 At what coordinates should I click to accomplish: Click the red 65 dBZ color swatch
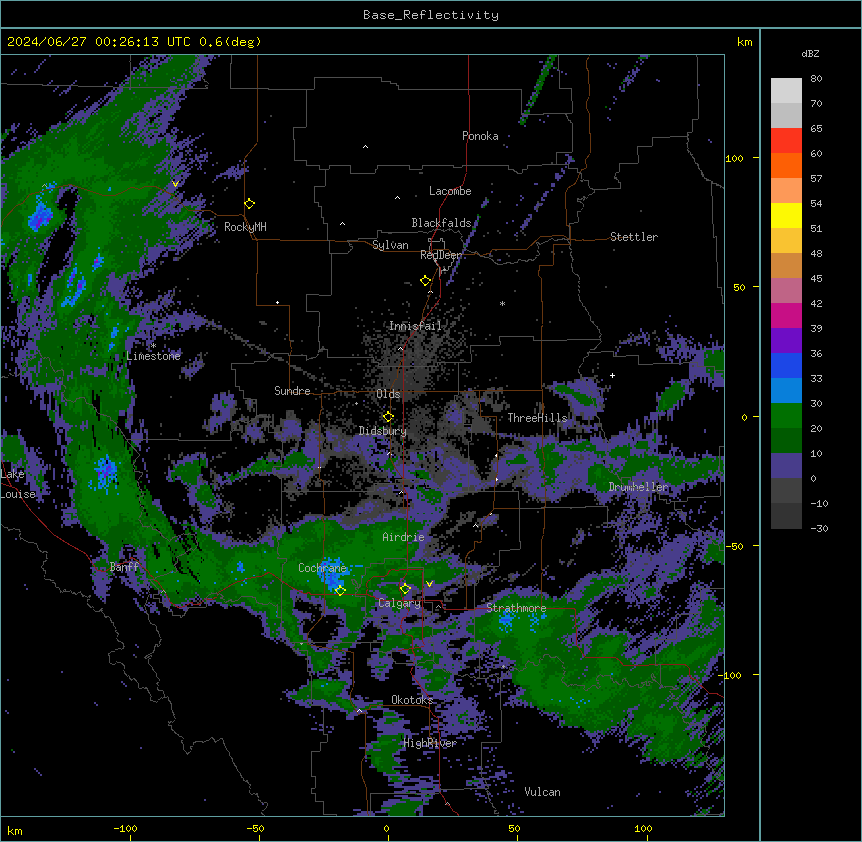coord(786,141)
